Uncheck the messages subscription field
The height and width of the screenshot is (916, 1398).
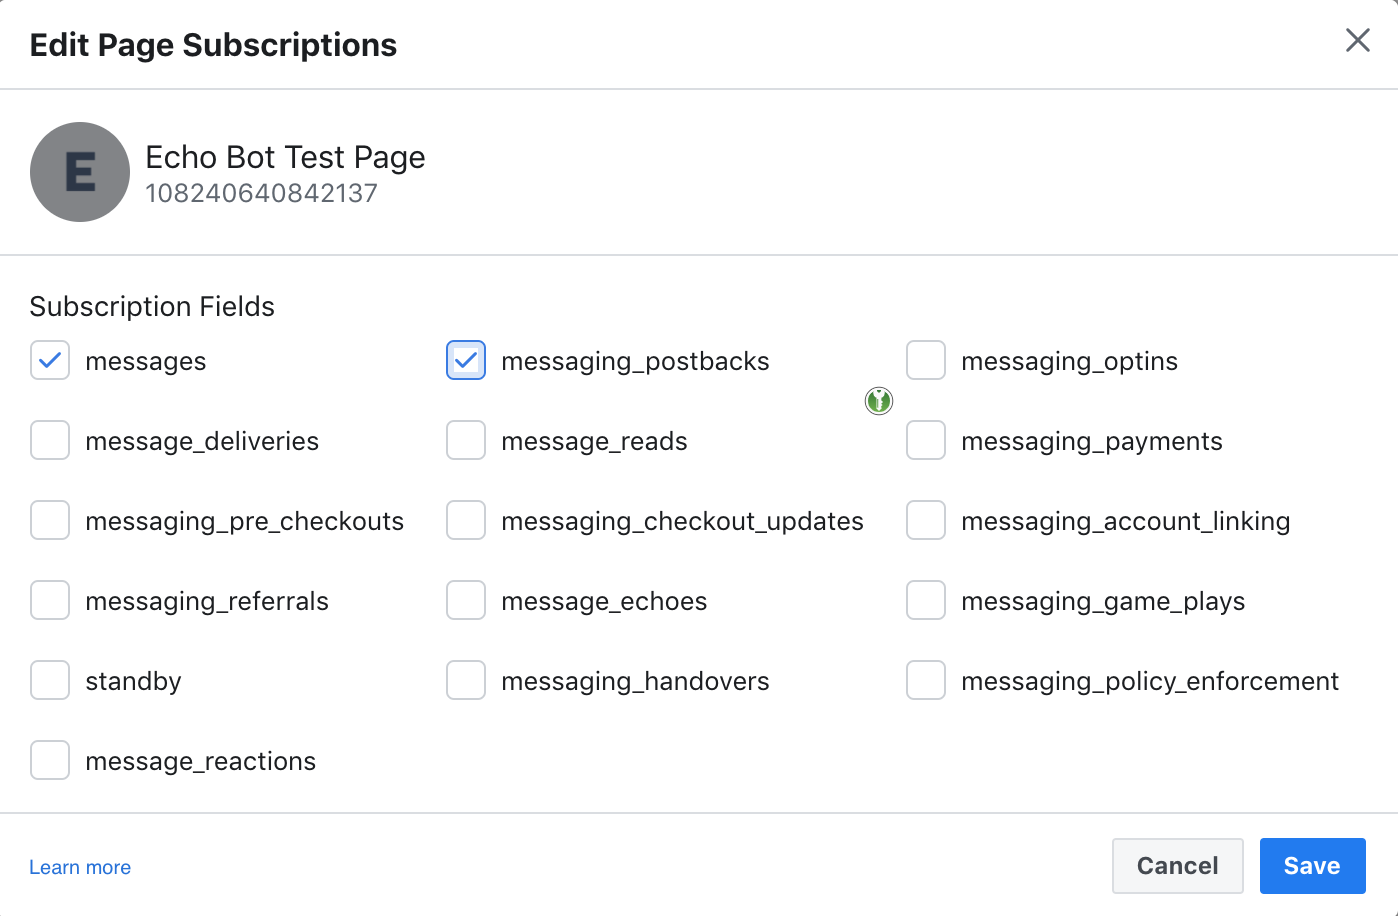50,361
